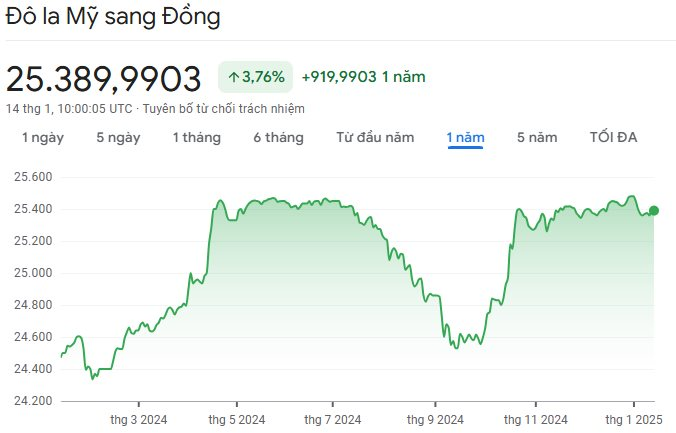Show the "1 tháng" chart range
Screen dimensions: 676x433
coord(197,138)
